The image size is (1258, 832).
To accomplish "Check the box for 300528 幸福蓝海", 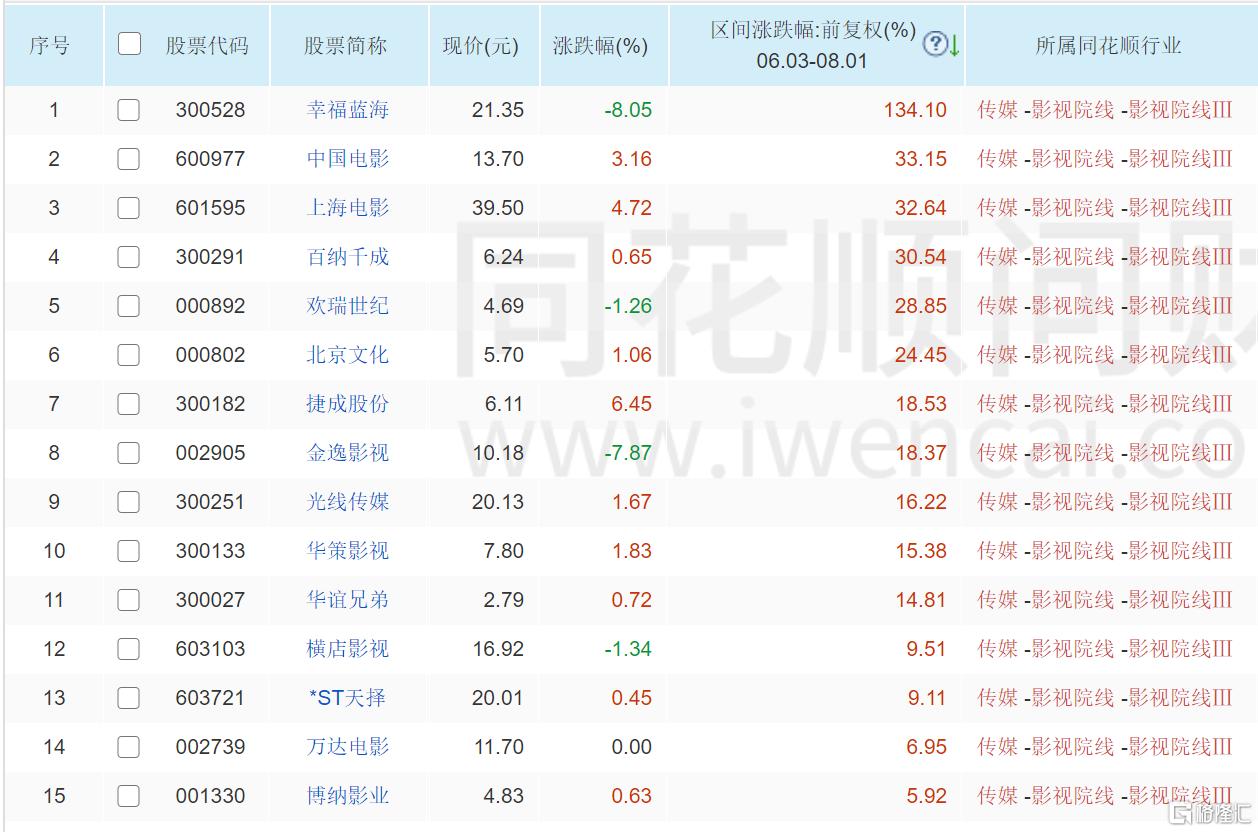I will pos(128,110).
